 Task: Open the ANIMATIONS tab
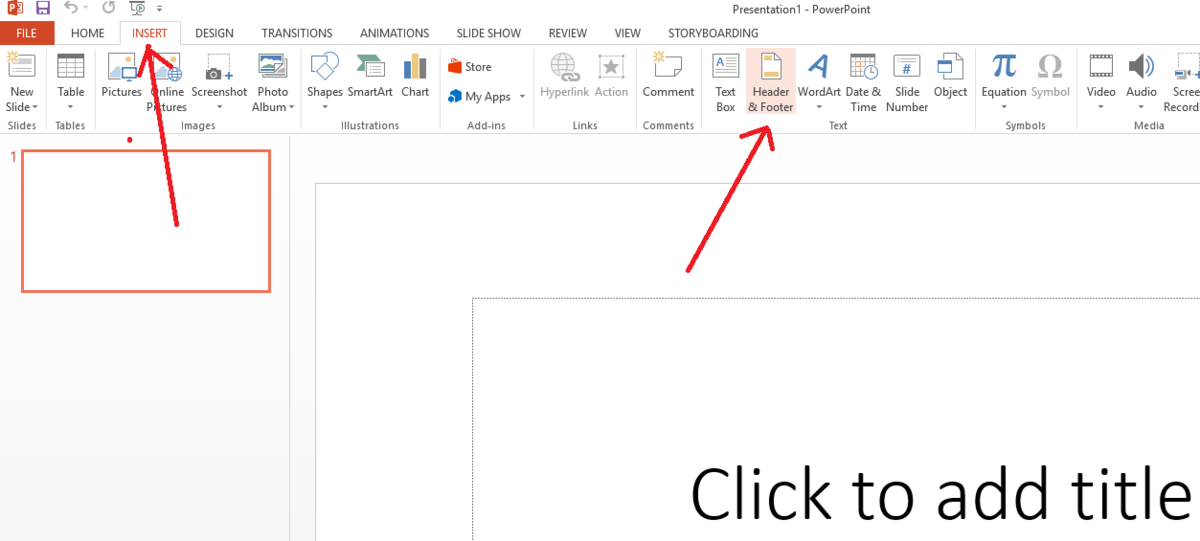[x=394, y=33]
